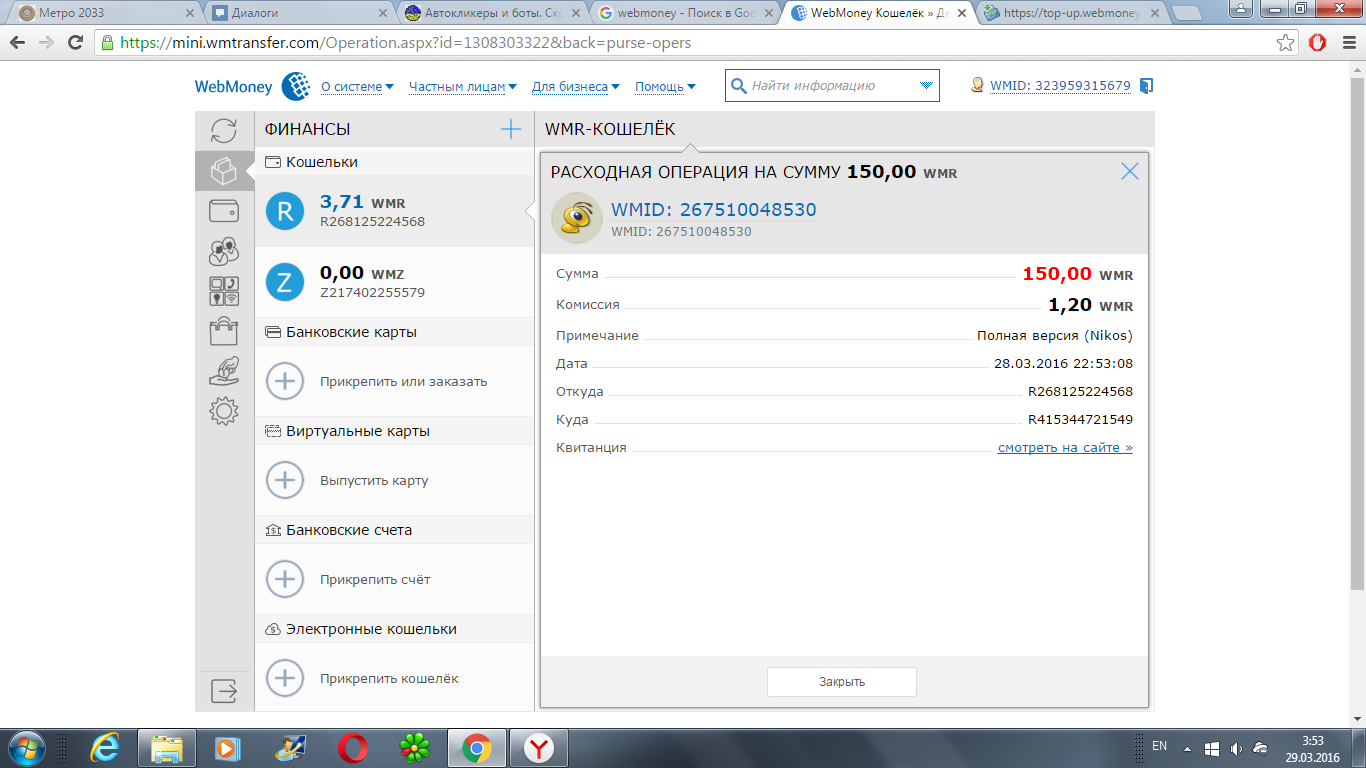Image resolution: width=1366 pixels, height=768 pixels.
Task: Click the browser address bar URL
Action: pos(406,43)
